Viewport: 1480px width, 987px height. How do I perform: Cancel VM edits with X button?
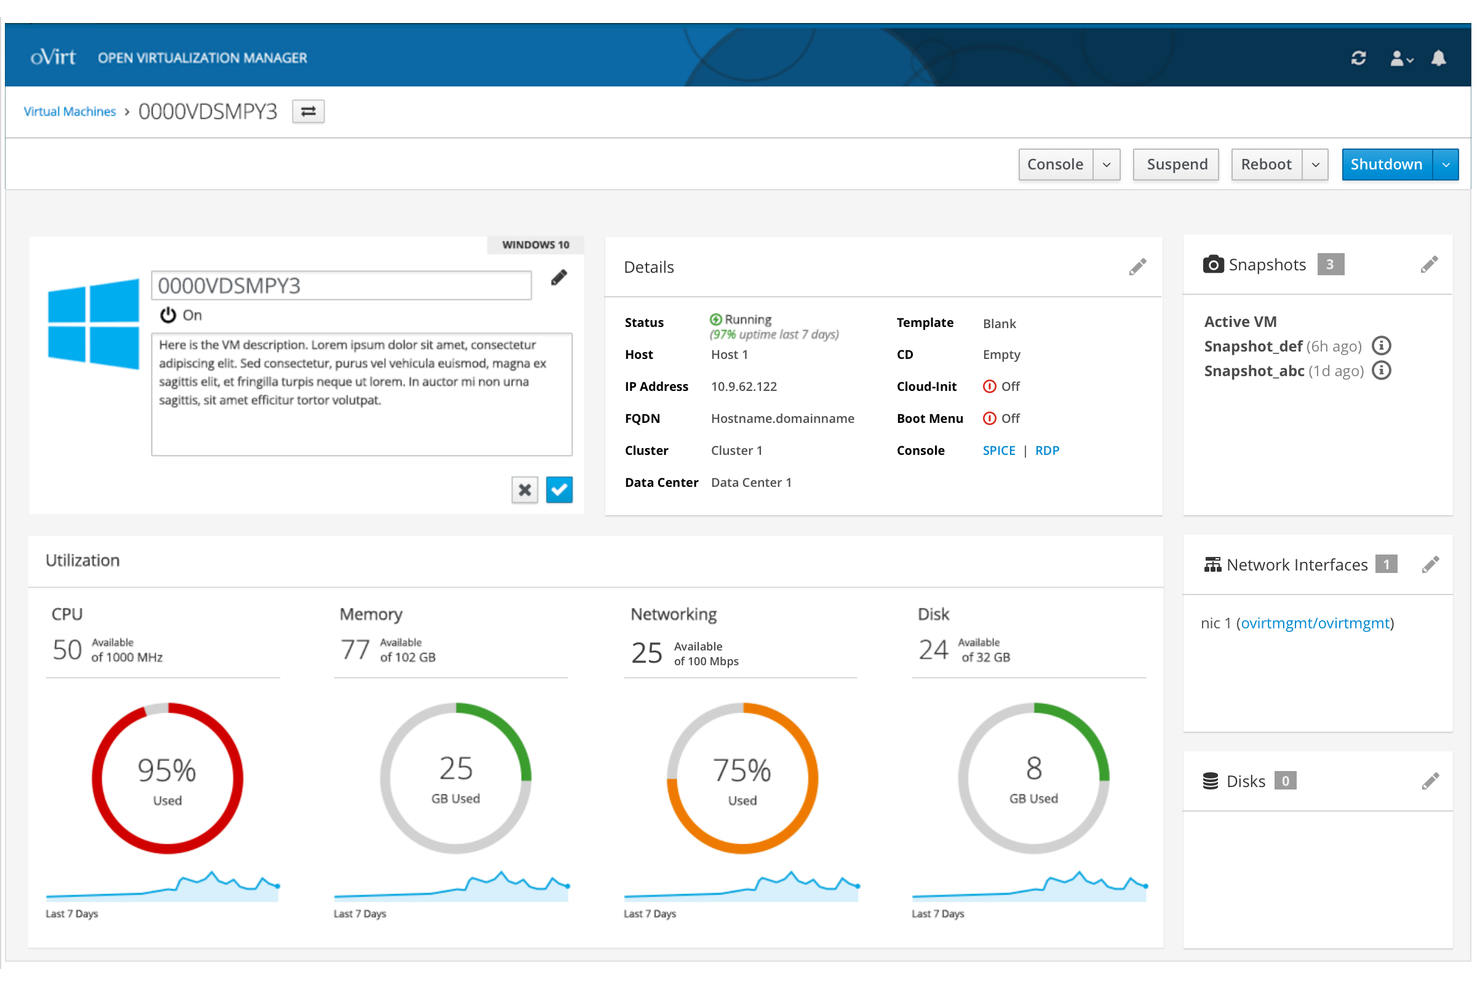[525, 490]
